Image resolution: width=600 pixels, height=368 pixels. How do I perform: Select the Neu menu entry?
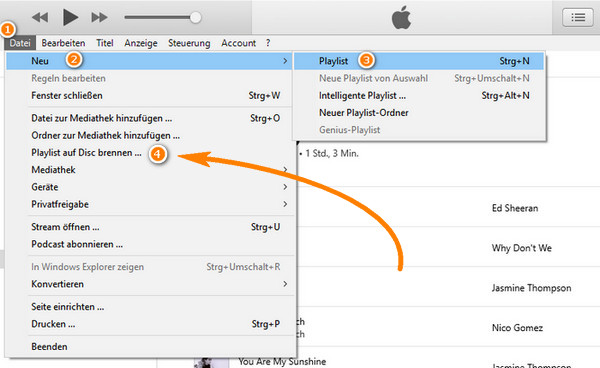pos(150,61)
